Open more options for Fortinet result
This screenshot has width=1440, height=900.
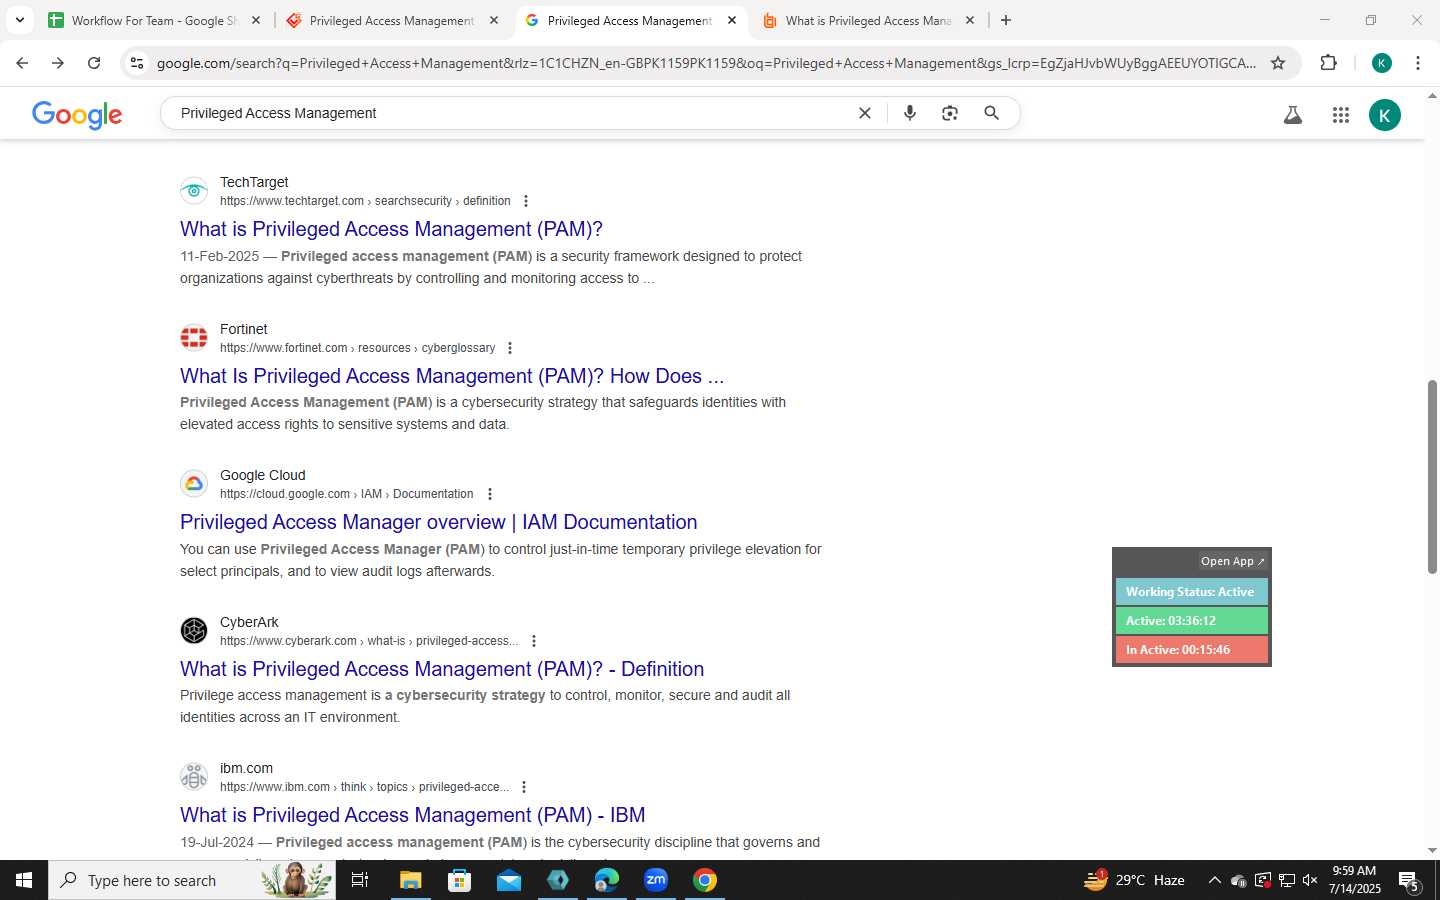pyautogui.click(x=510, y=348)
